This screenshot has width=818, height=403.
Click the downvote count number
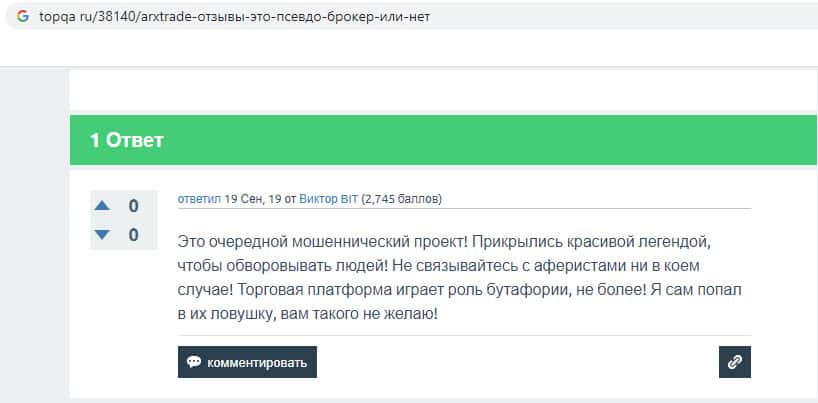click(x=133, y=235)
